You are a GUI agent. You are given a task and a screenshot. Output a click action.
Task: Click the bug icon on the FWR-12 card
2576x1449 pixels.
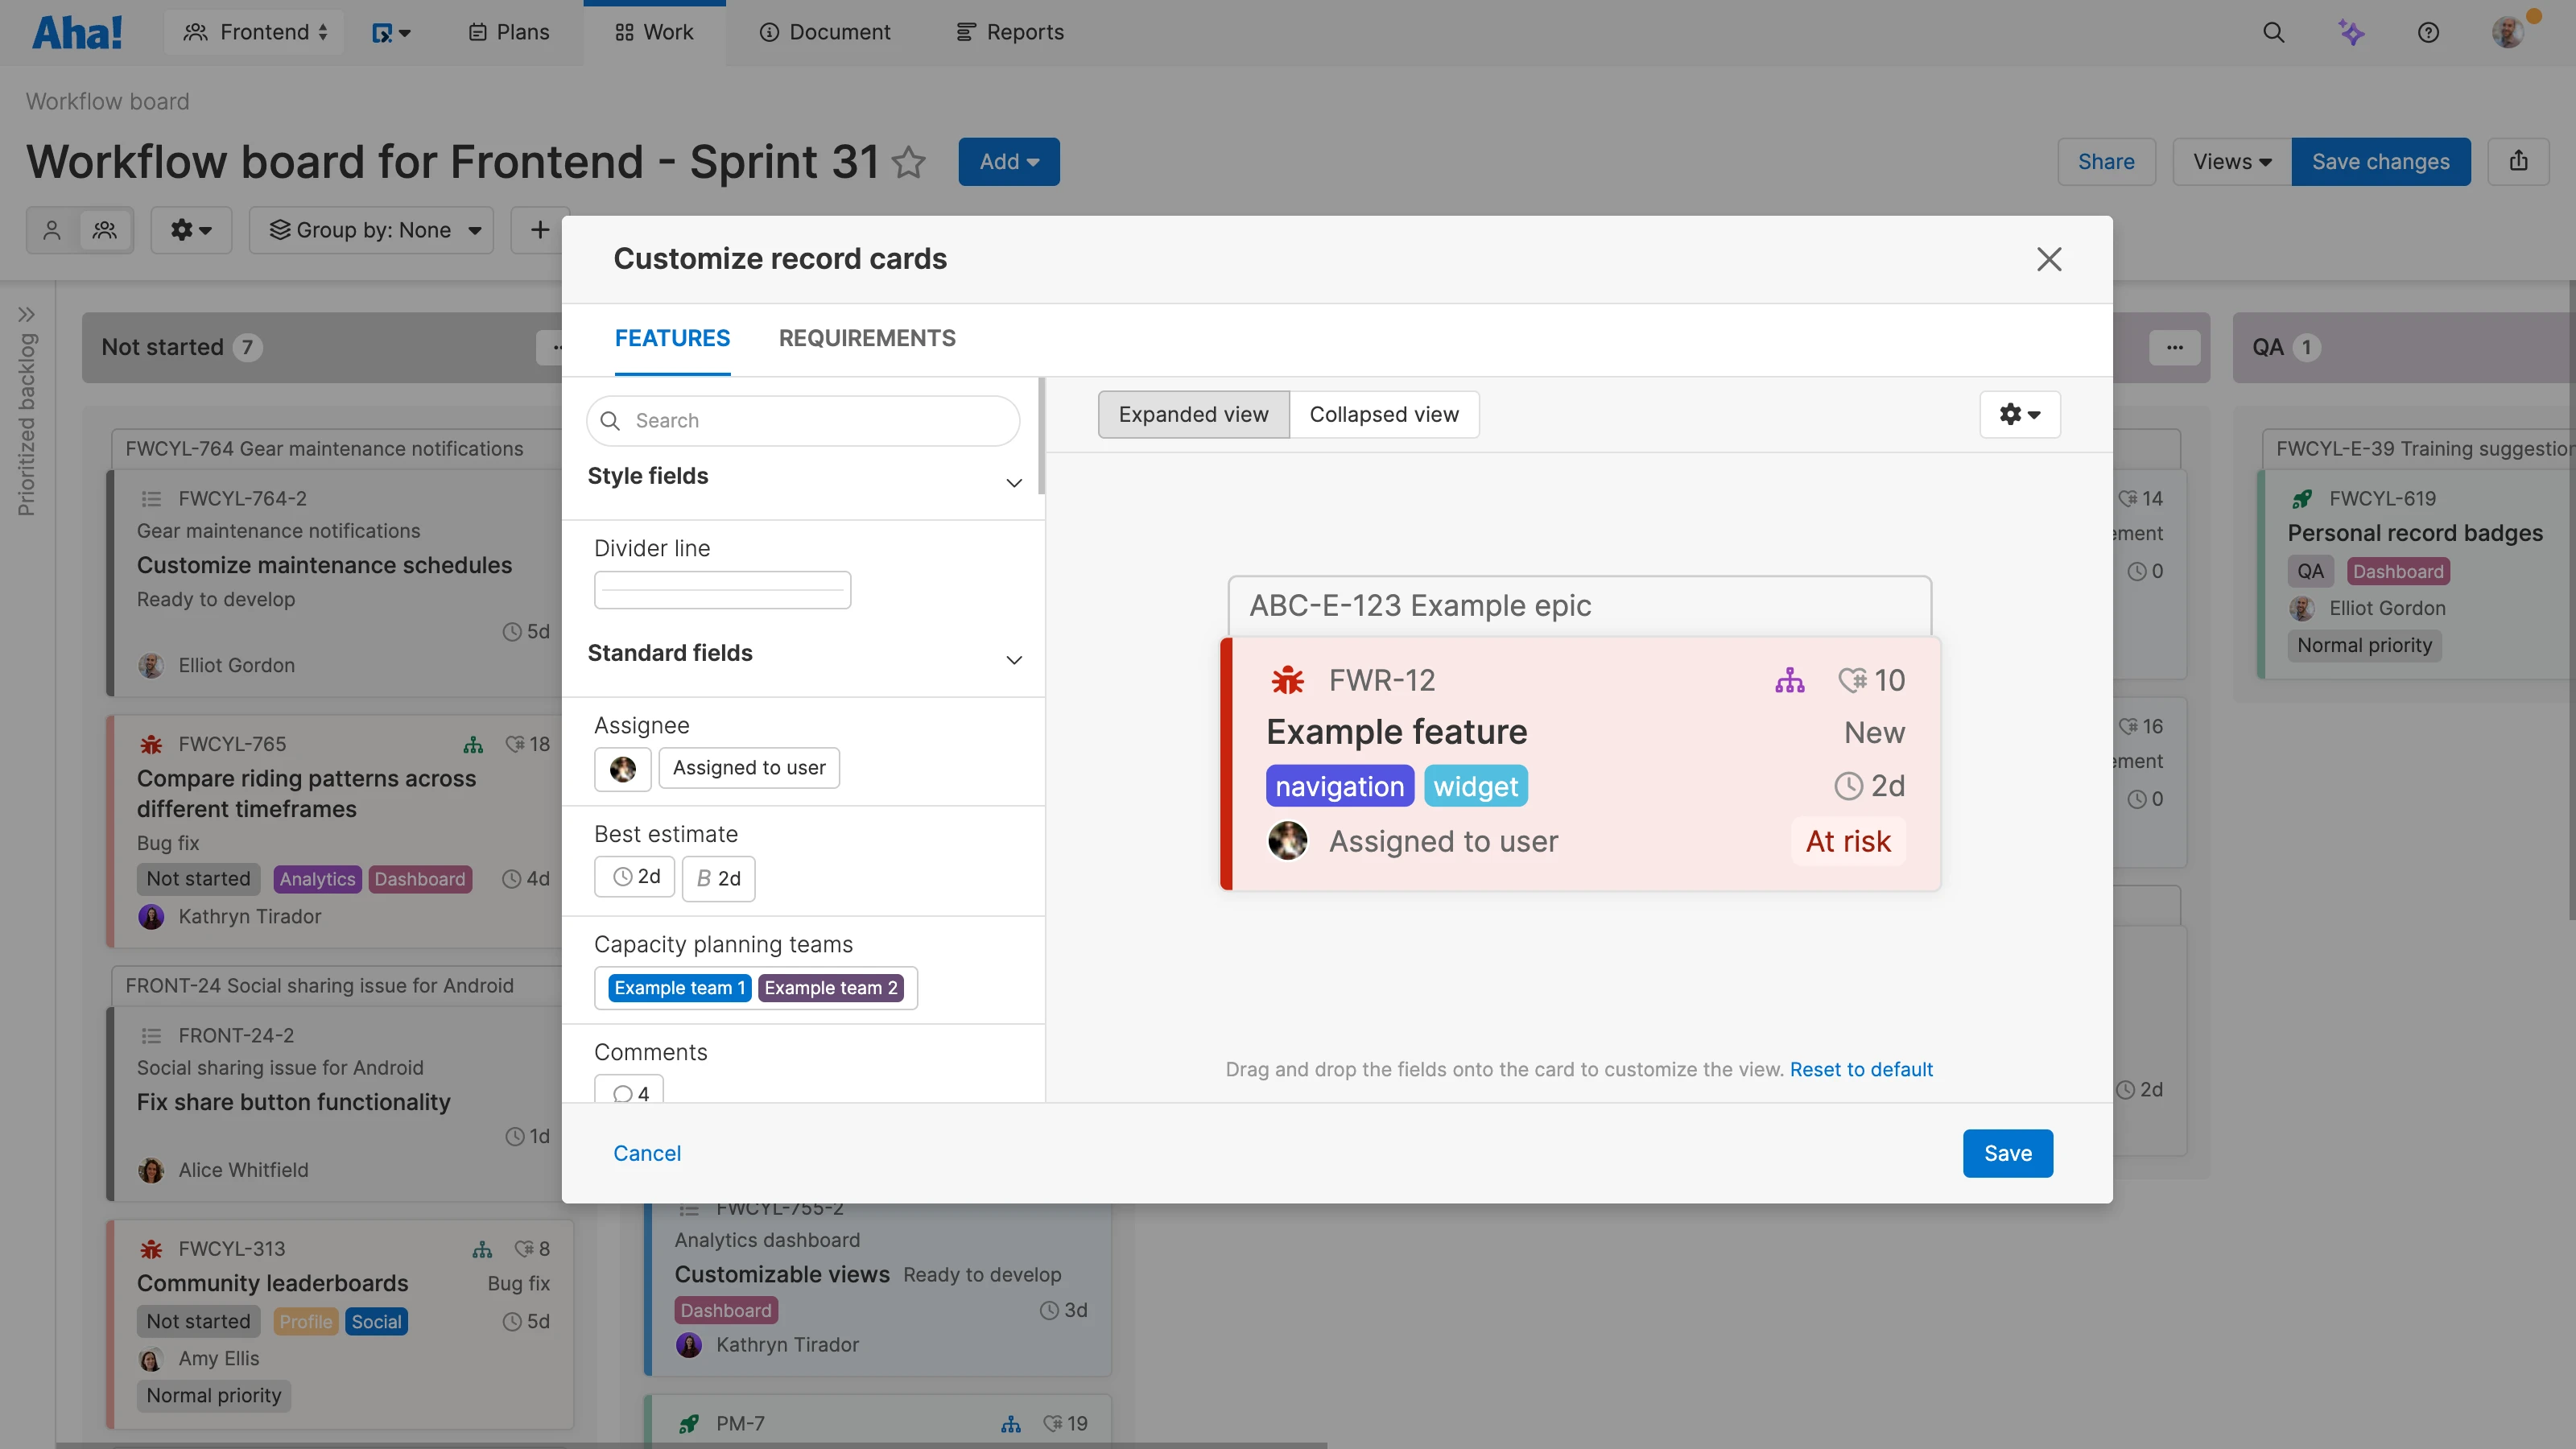pyautogui.click(x=1287, y=679)
